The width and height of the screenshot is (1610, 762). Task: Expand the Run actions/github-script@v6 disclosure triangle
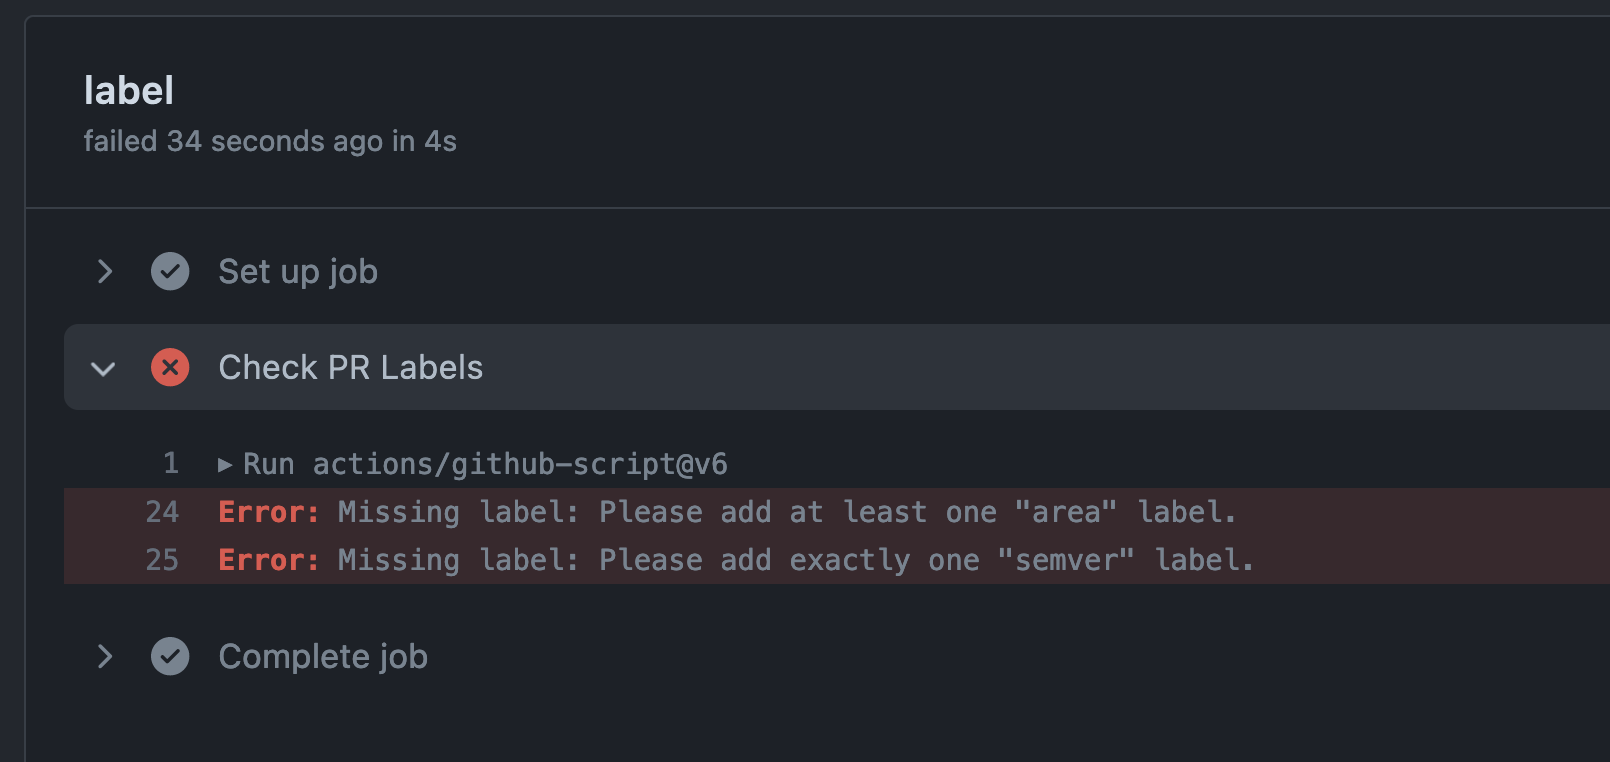pyautogui.click(x=225, y=465)
